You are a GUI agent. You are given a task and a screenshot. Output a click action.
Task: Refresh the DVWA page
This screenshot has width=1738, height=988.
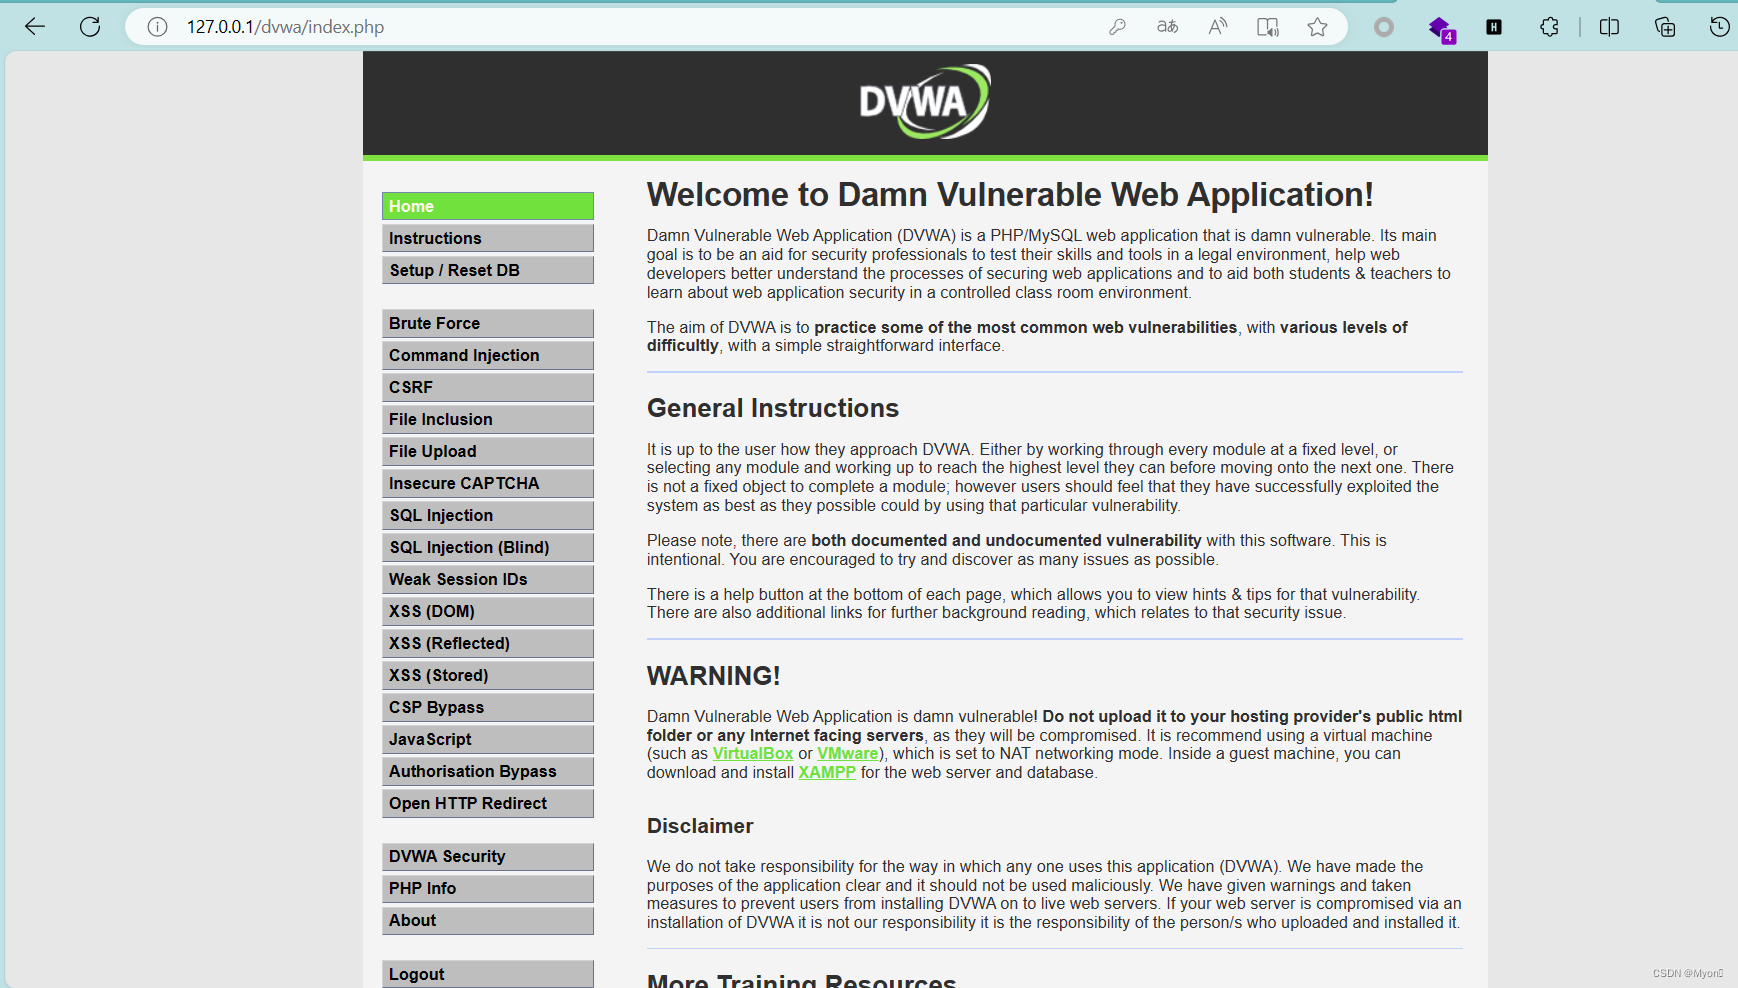(x=89, y=26)
